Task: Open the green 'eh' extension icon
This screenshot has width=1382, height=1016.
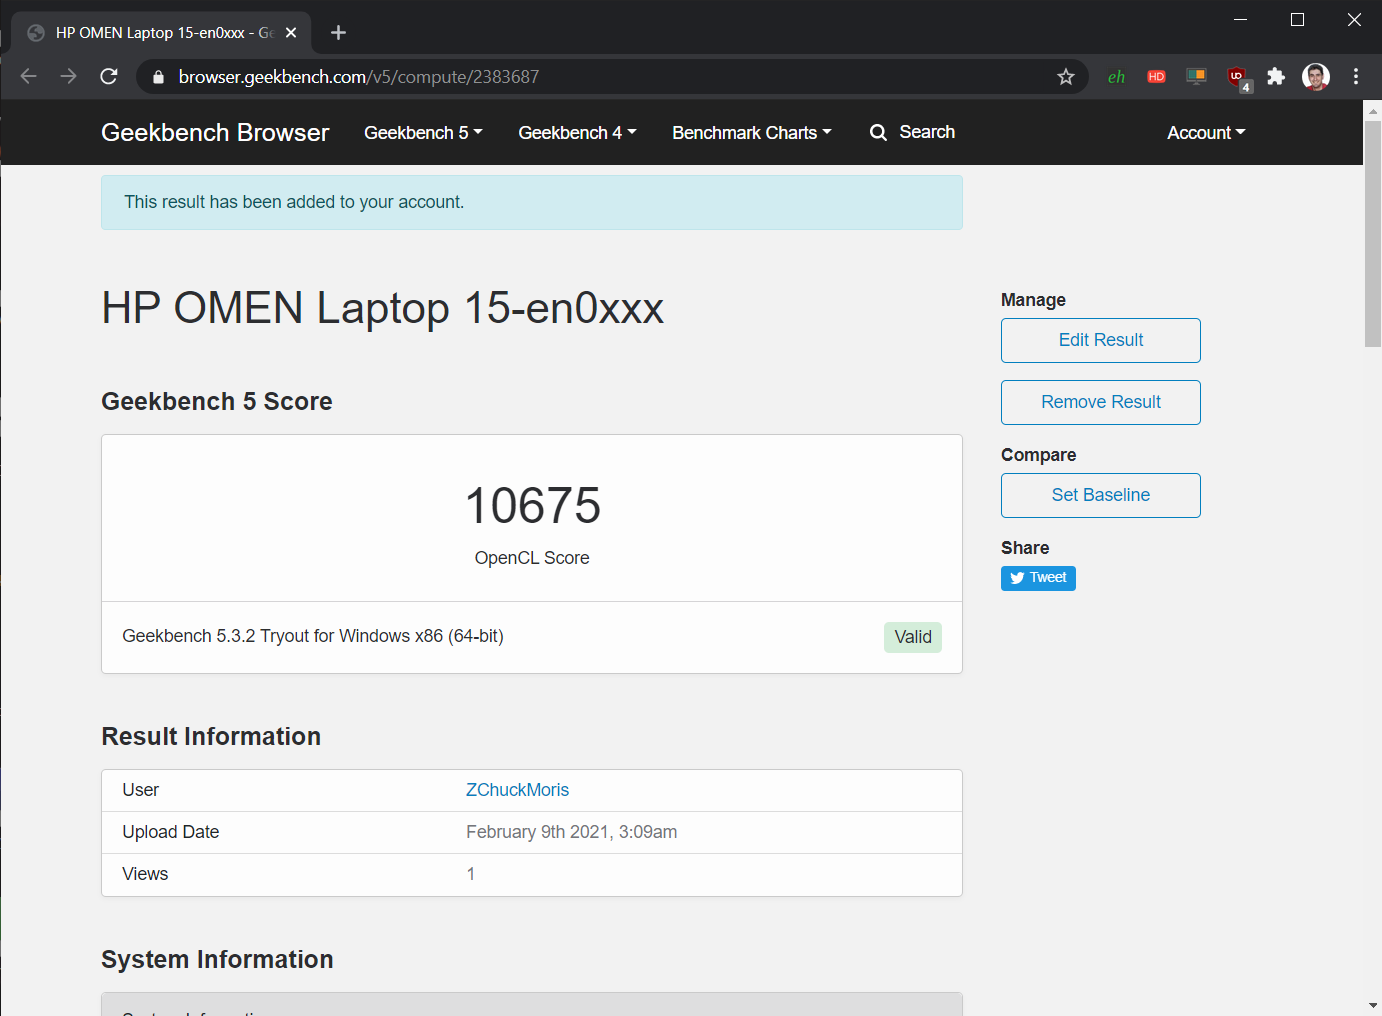Action: coord(1116,77)
